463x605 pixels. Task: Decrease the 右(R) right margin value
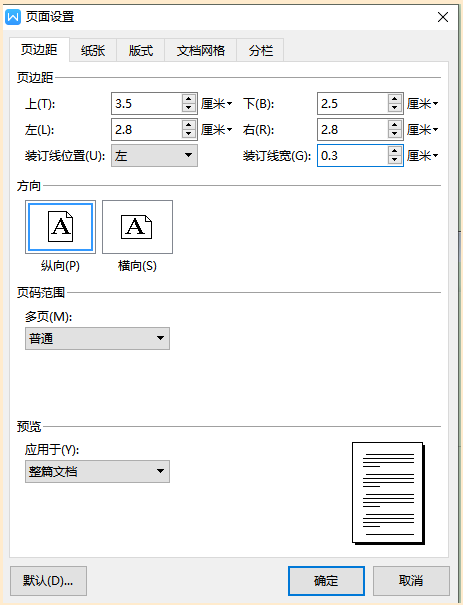pos(394,135)
